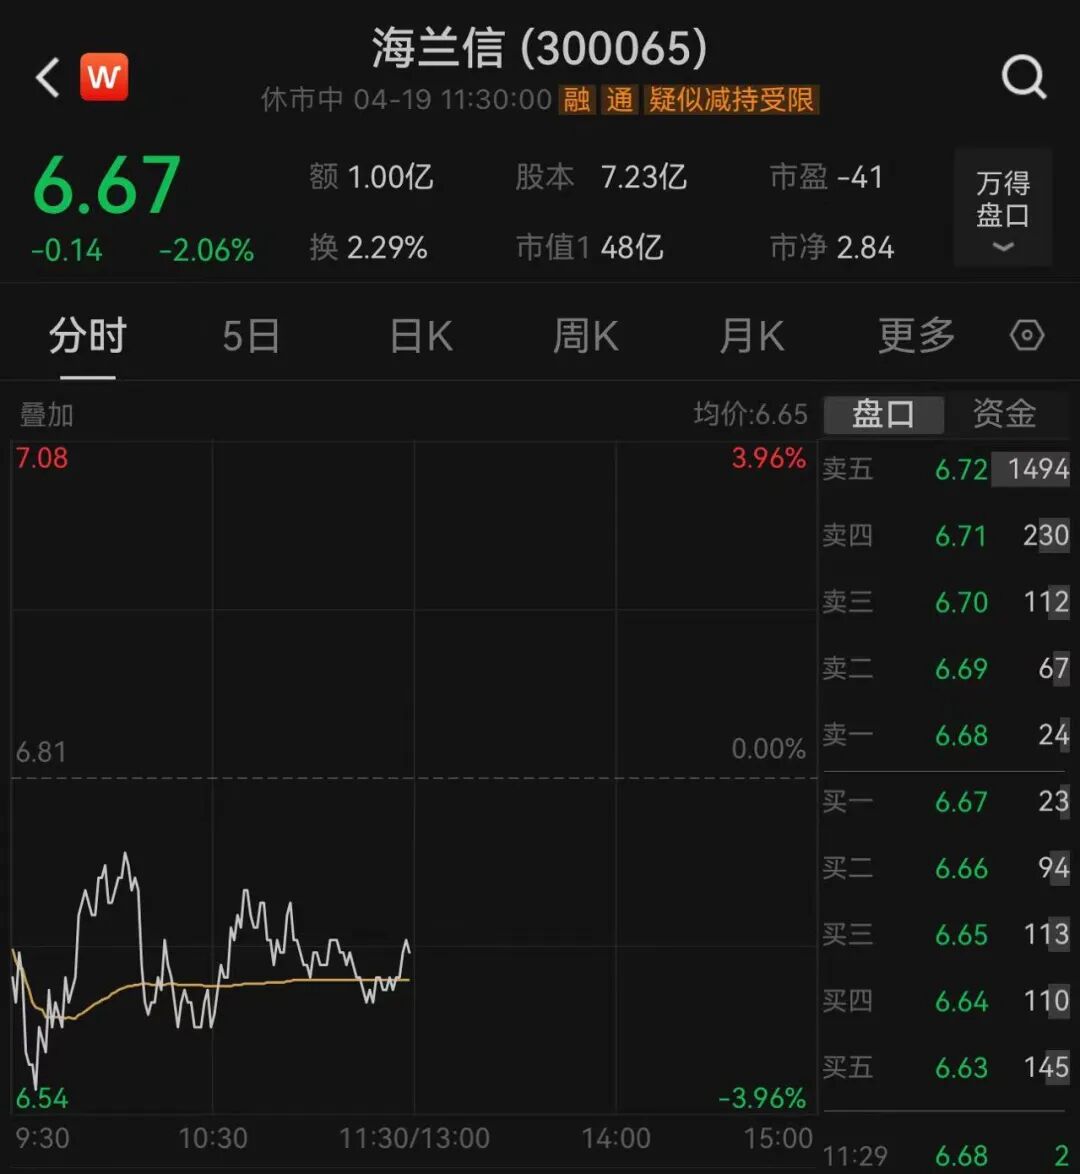Select the 月K monthly chart tab

pyautogui.click(x=751, y=336)
